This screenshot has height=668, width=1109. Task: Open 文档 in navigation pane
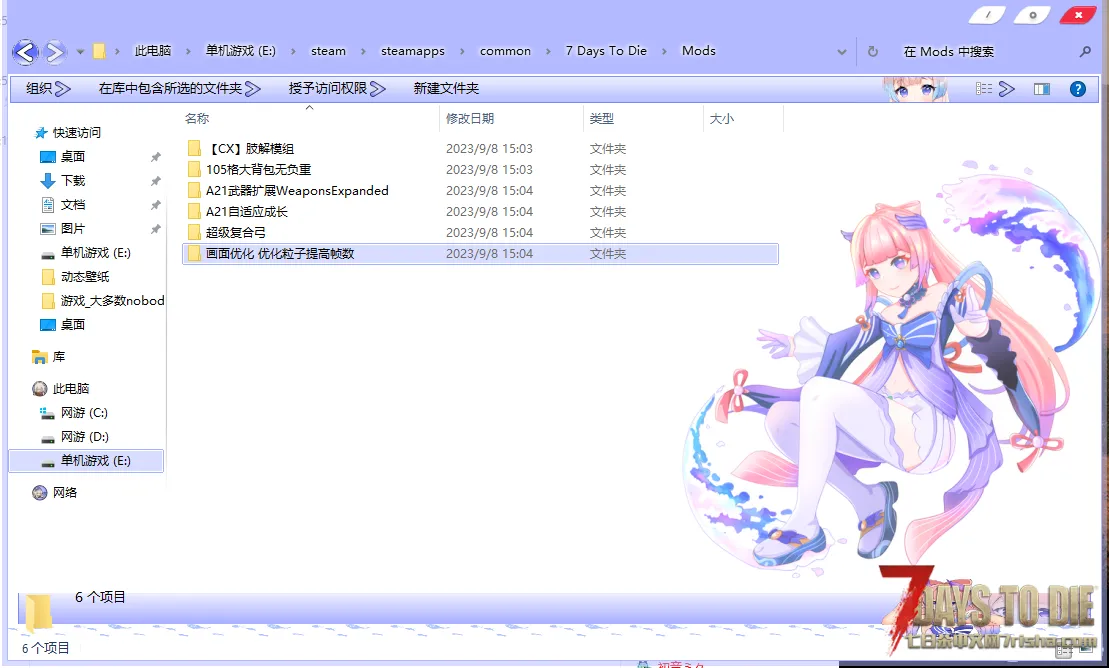[x=73, y=205]
